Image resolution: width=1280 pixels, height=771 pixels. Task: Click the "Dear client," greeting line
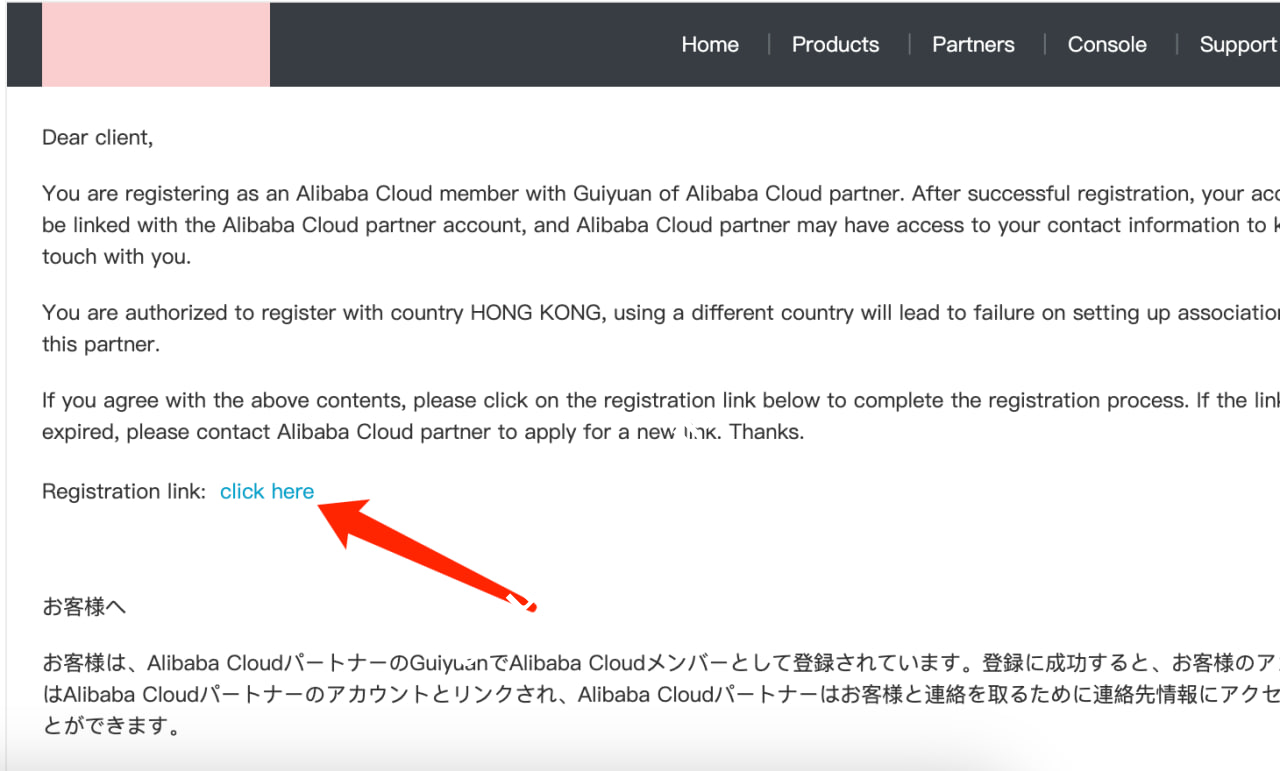coord(98,138)
